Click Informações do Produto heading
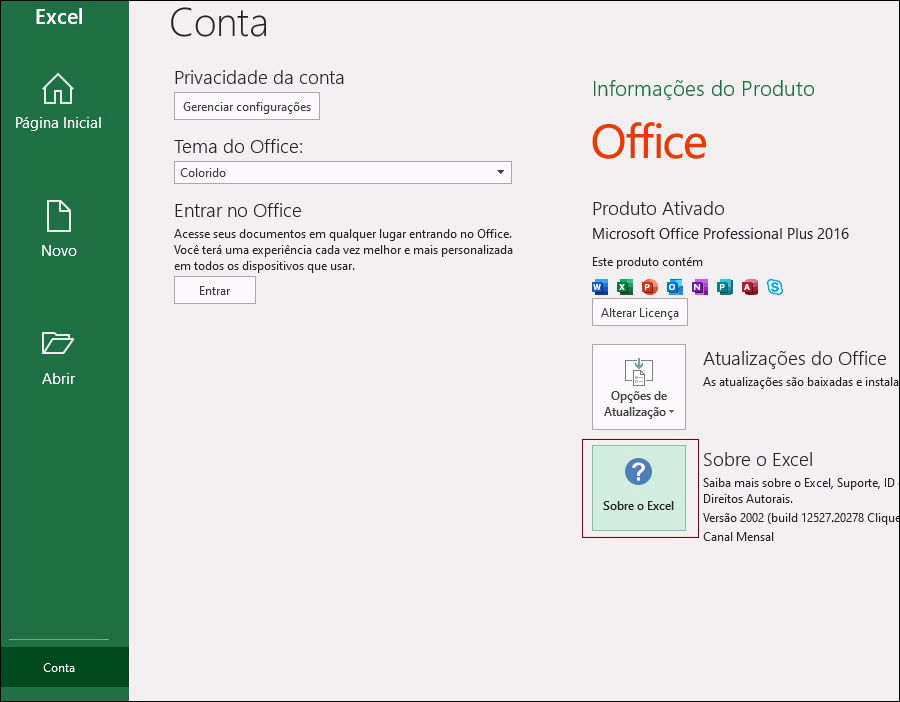 click(703, 88)
